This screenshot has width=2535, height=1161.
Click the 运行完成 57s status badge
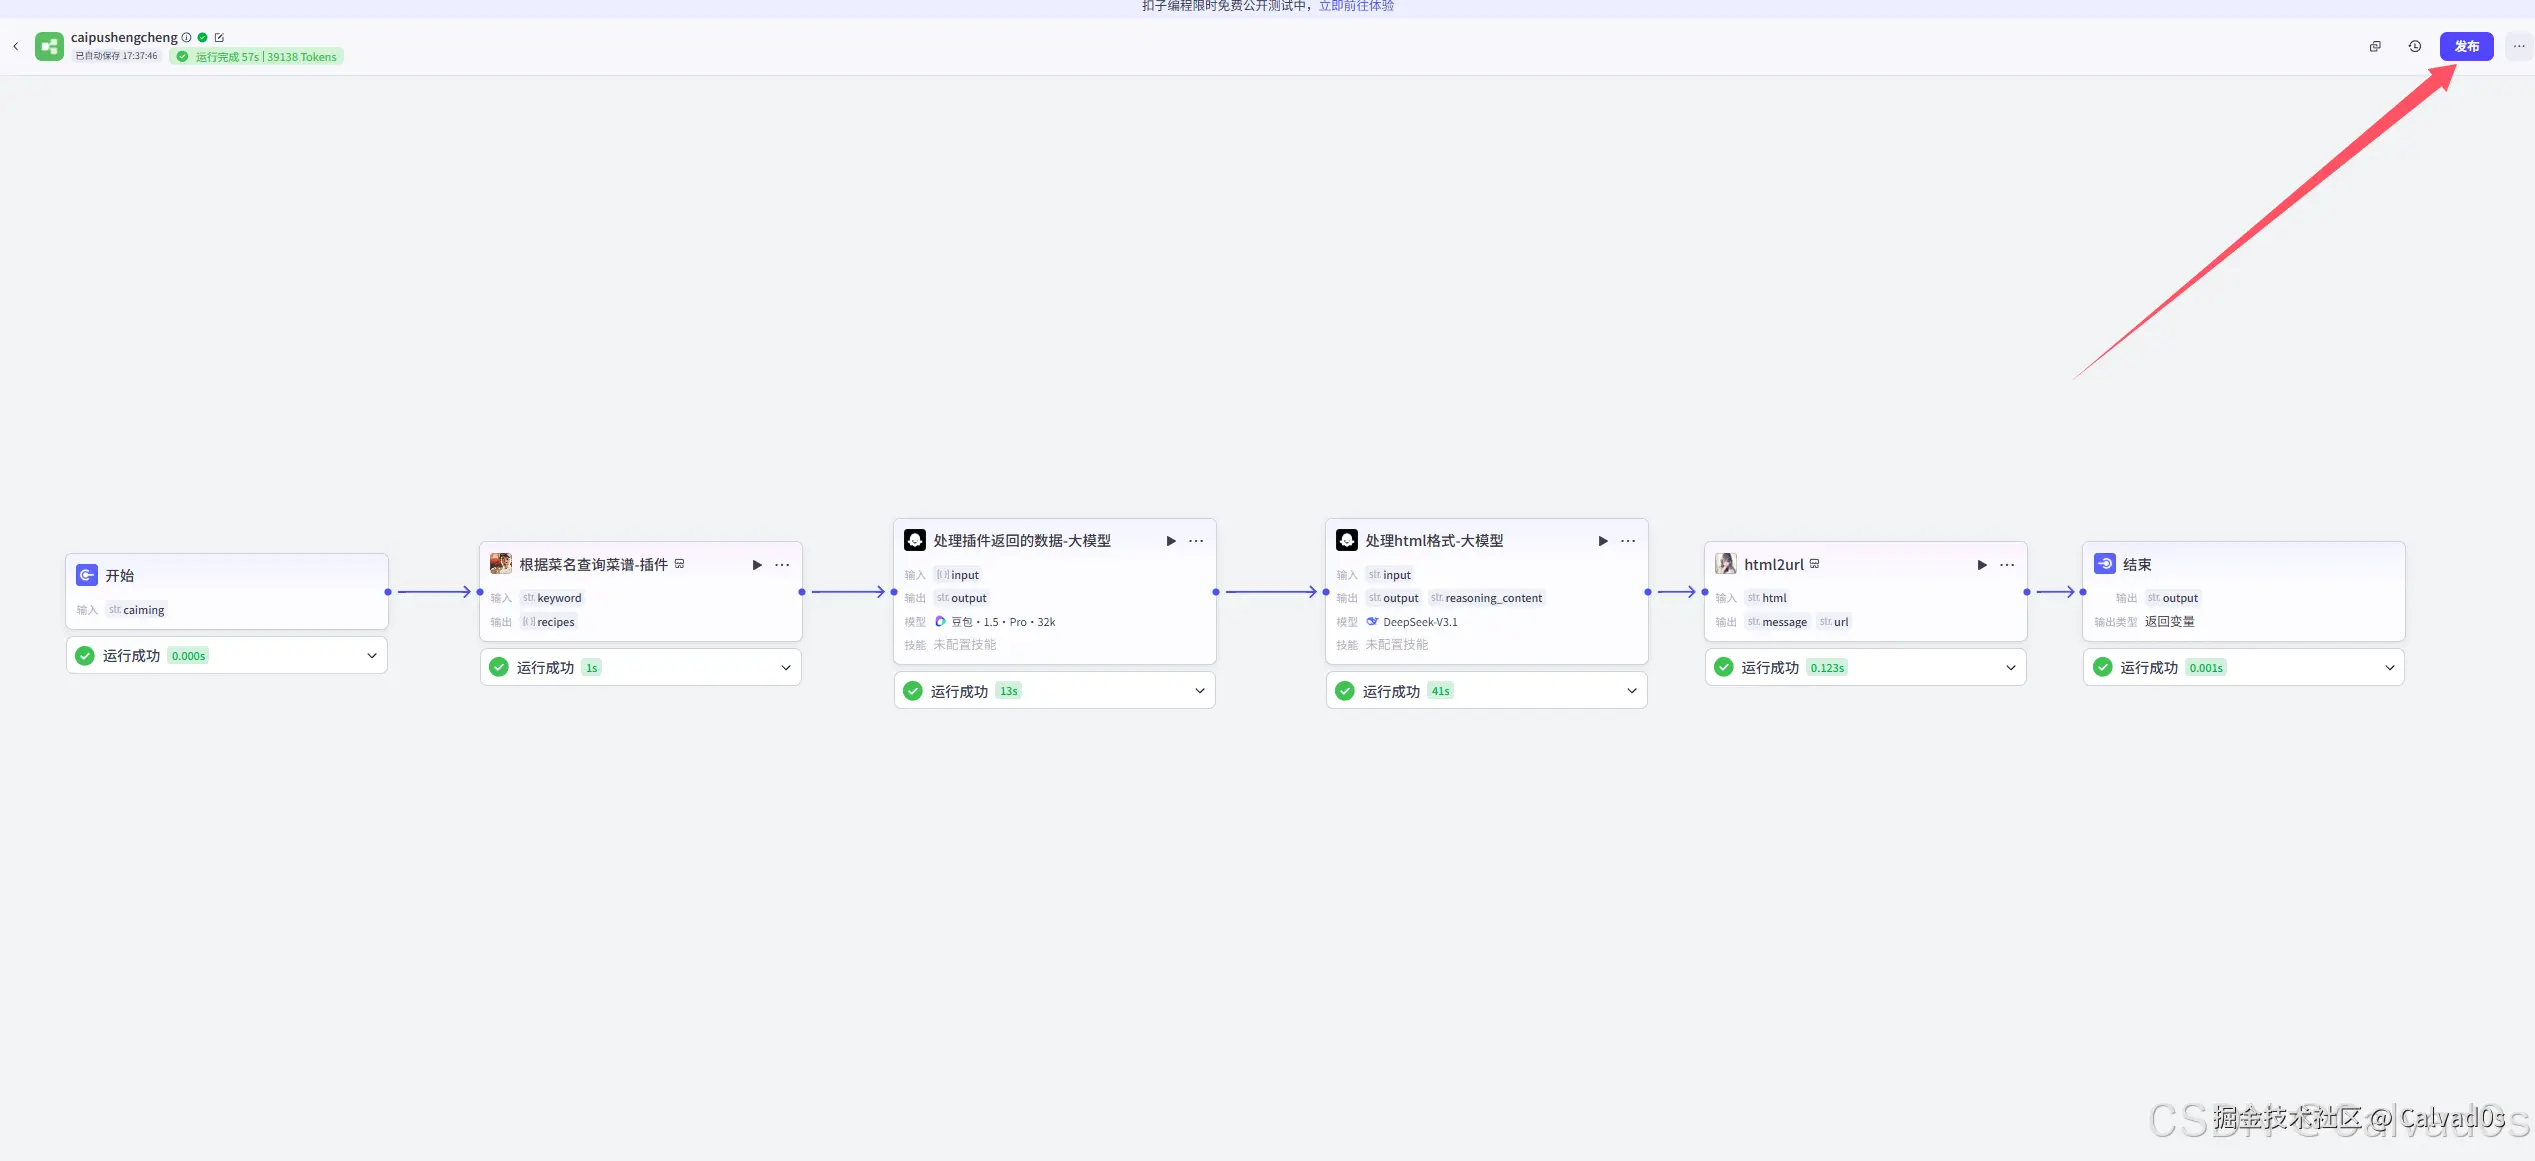coord(257,57)
